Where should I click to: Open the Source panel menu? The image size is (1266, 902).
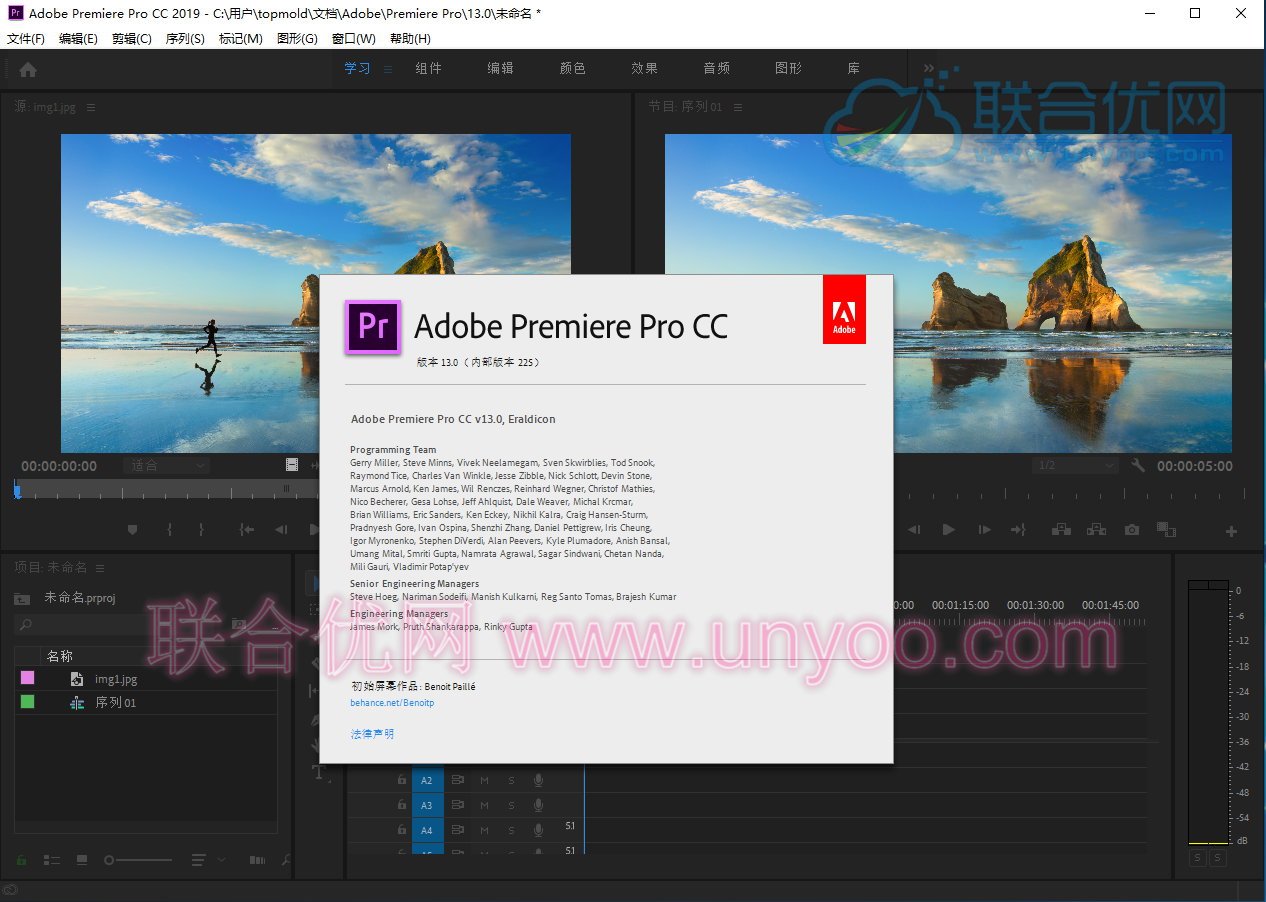[x=91, y=107]
